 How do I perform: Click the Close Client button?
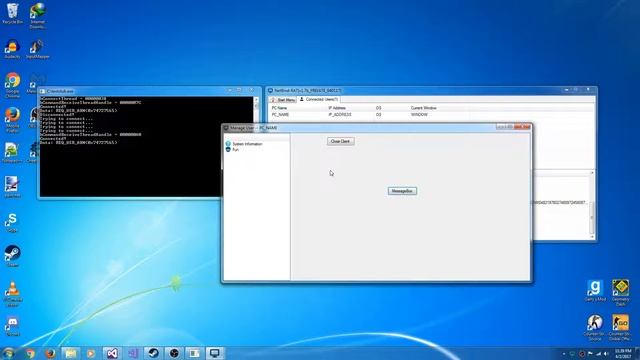[x=340, y=141]
